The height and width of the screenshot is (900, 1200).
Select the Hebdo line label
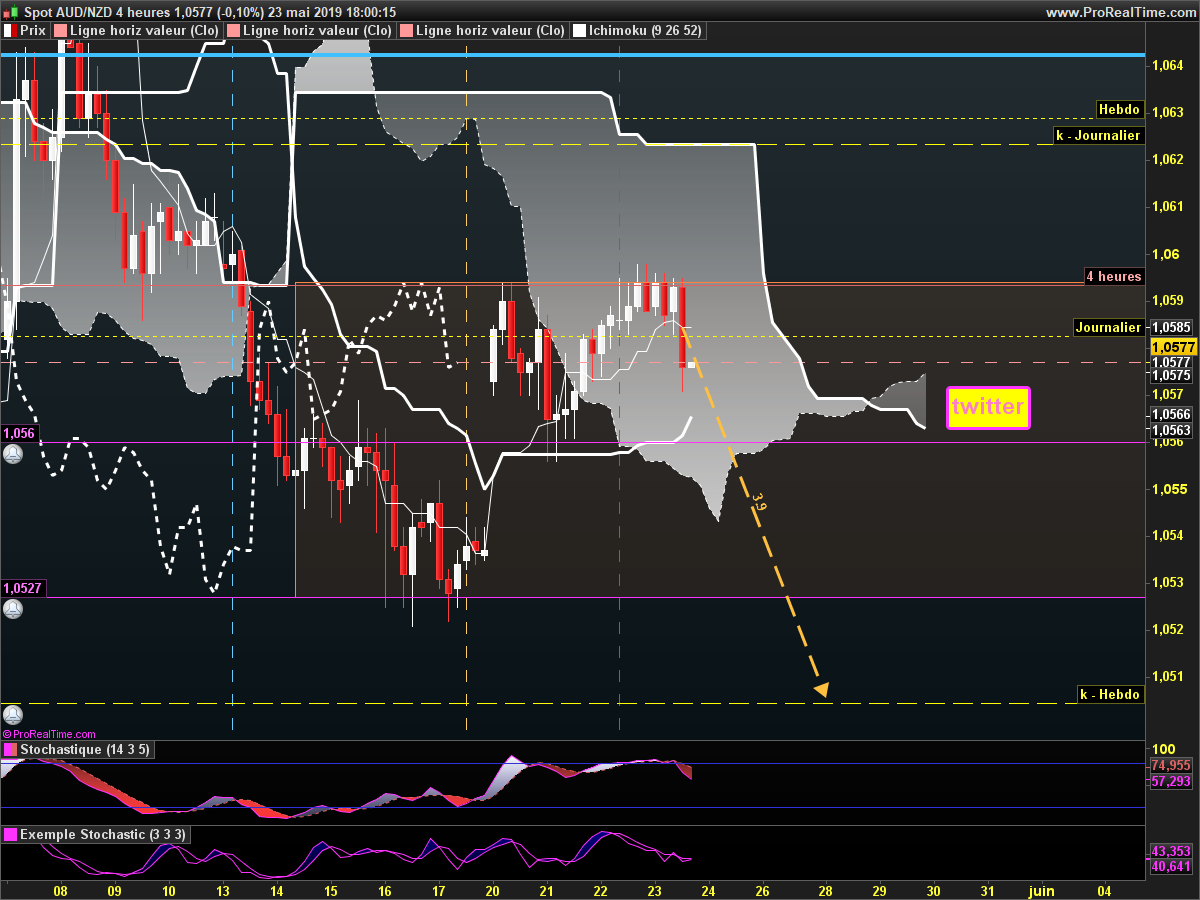point(1118,110)
